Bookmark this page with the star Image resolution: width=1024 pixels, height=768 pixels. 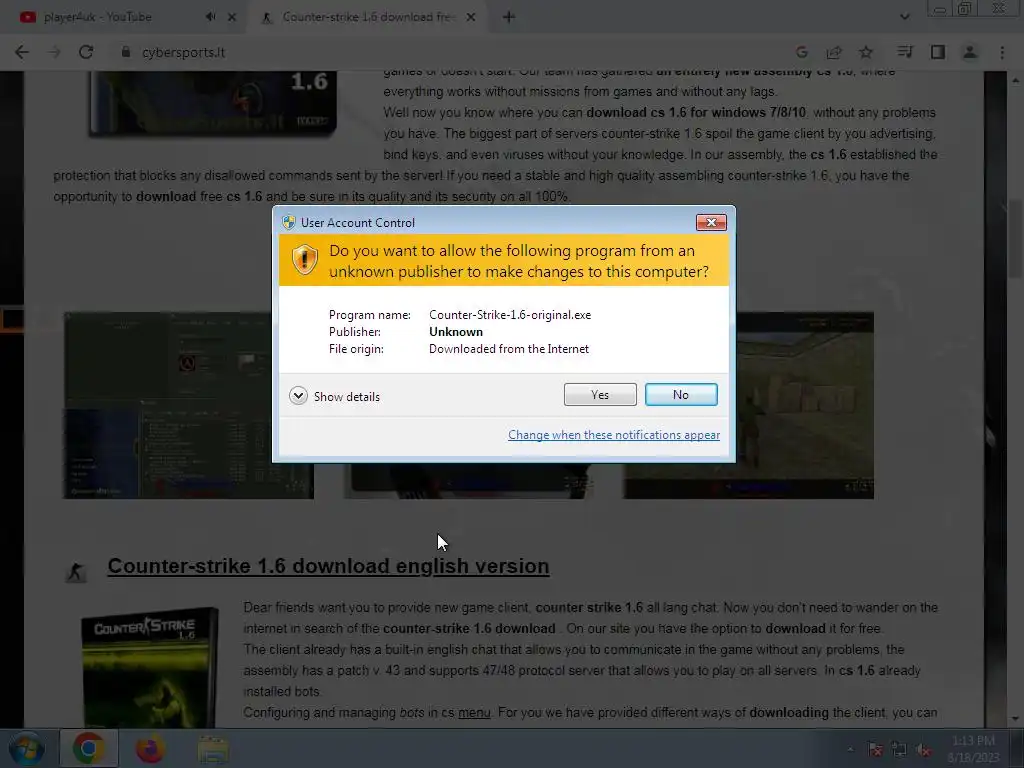866,52
